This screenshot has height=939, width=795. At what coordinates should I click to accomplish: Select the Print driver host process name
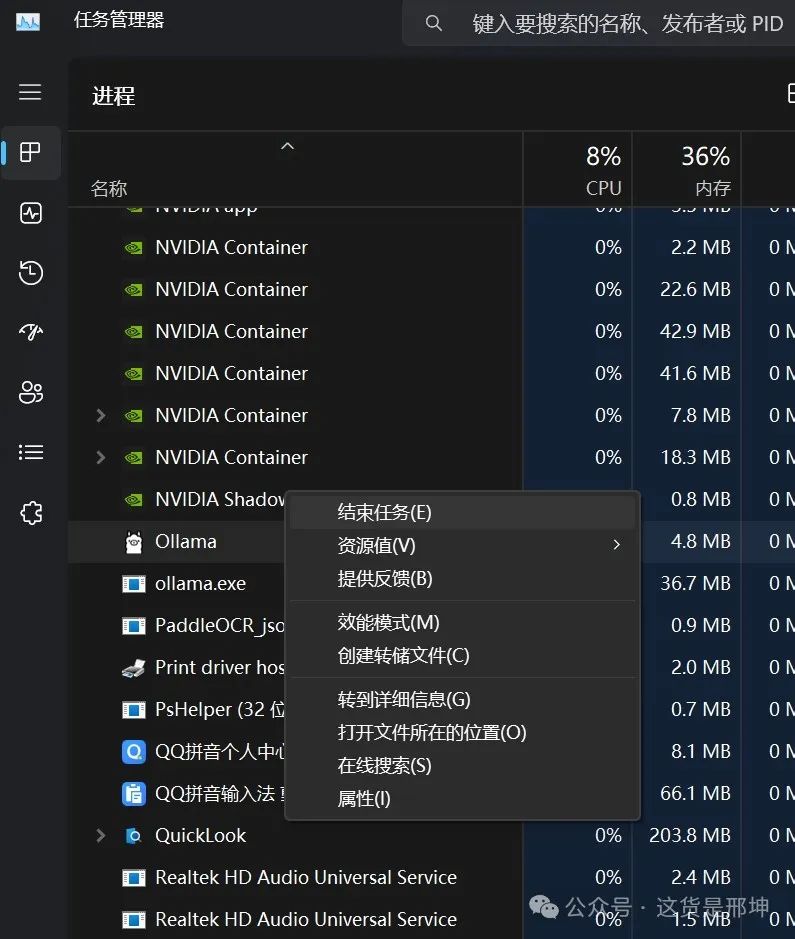(220, 667)
